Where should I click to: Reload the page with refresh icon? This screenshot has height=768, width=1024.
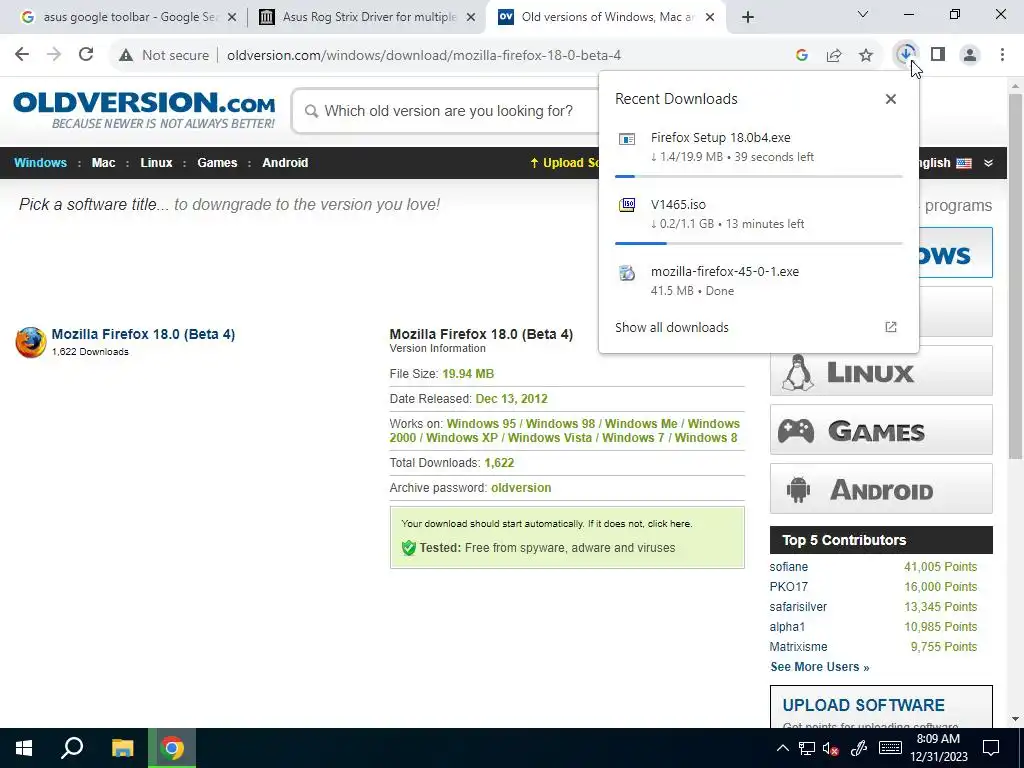tap(86, 55)
